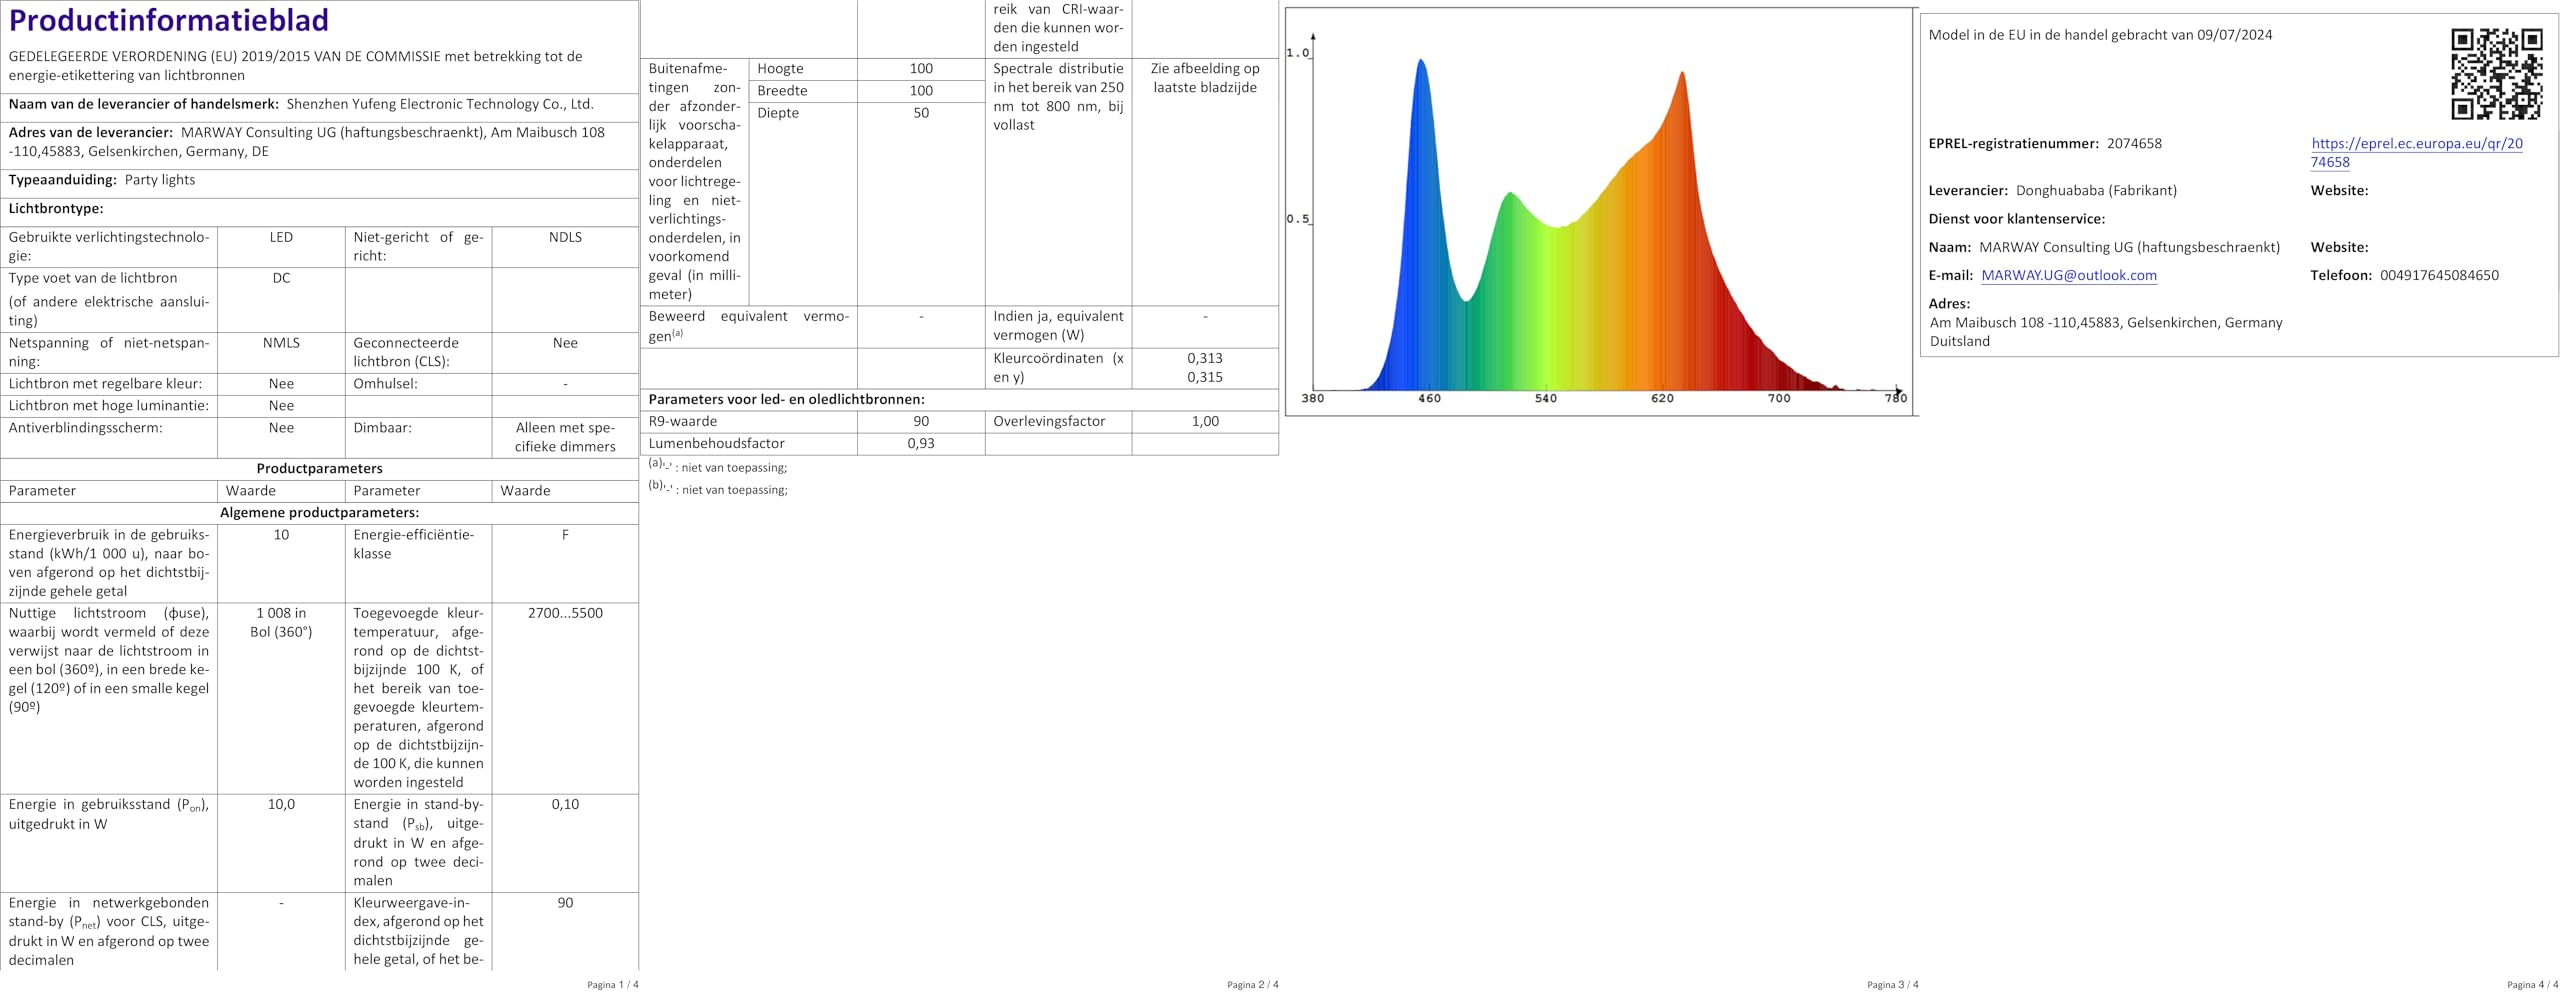
Task: Select the Diepte row label
Action: click(x=778, y=113)
